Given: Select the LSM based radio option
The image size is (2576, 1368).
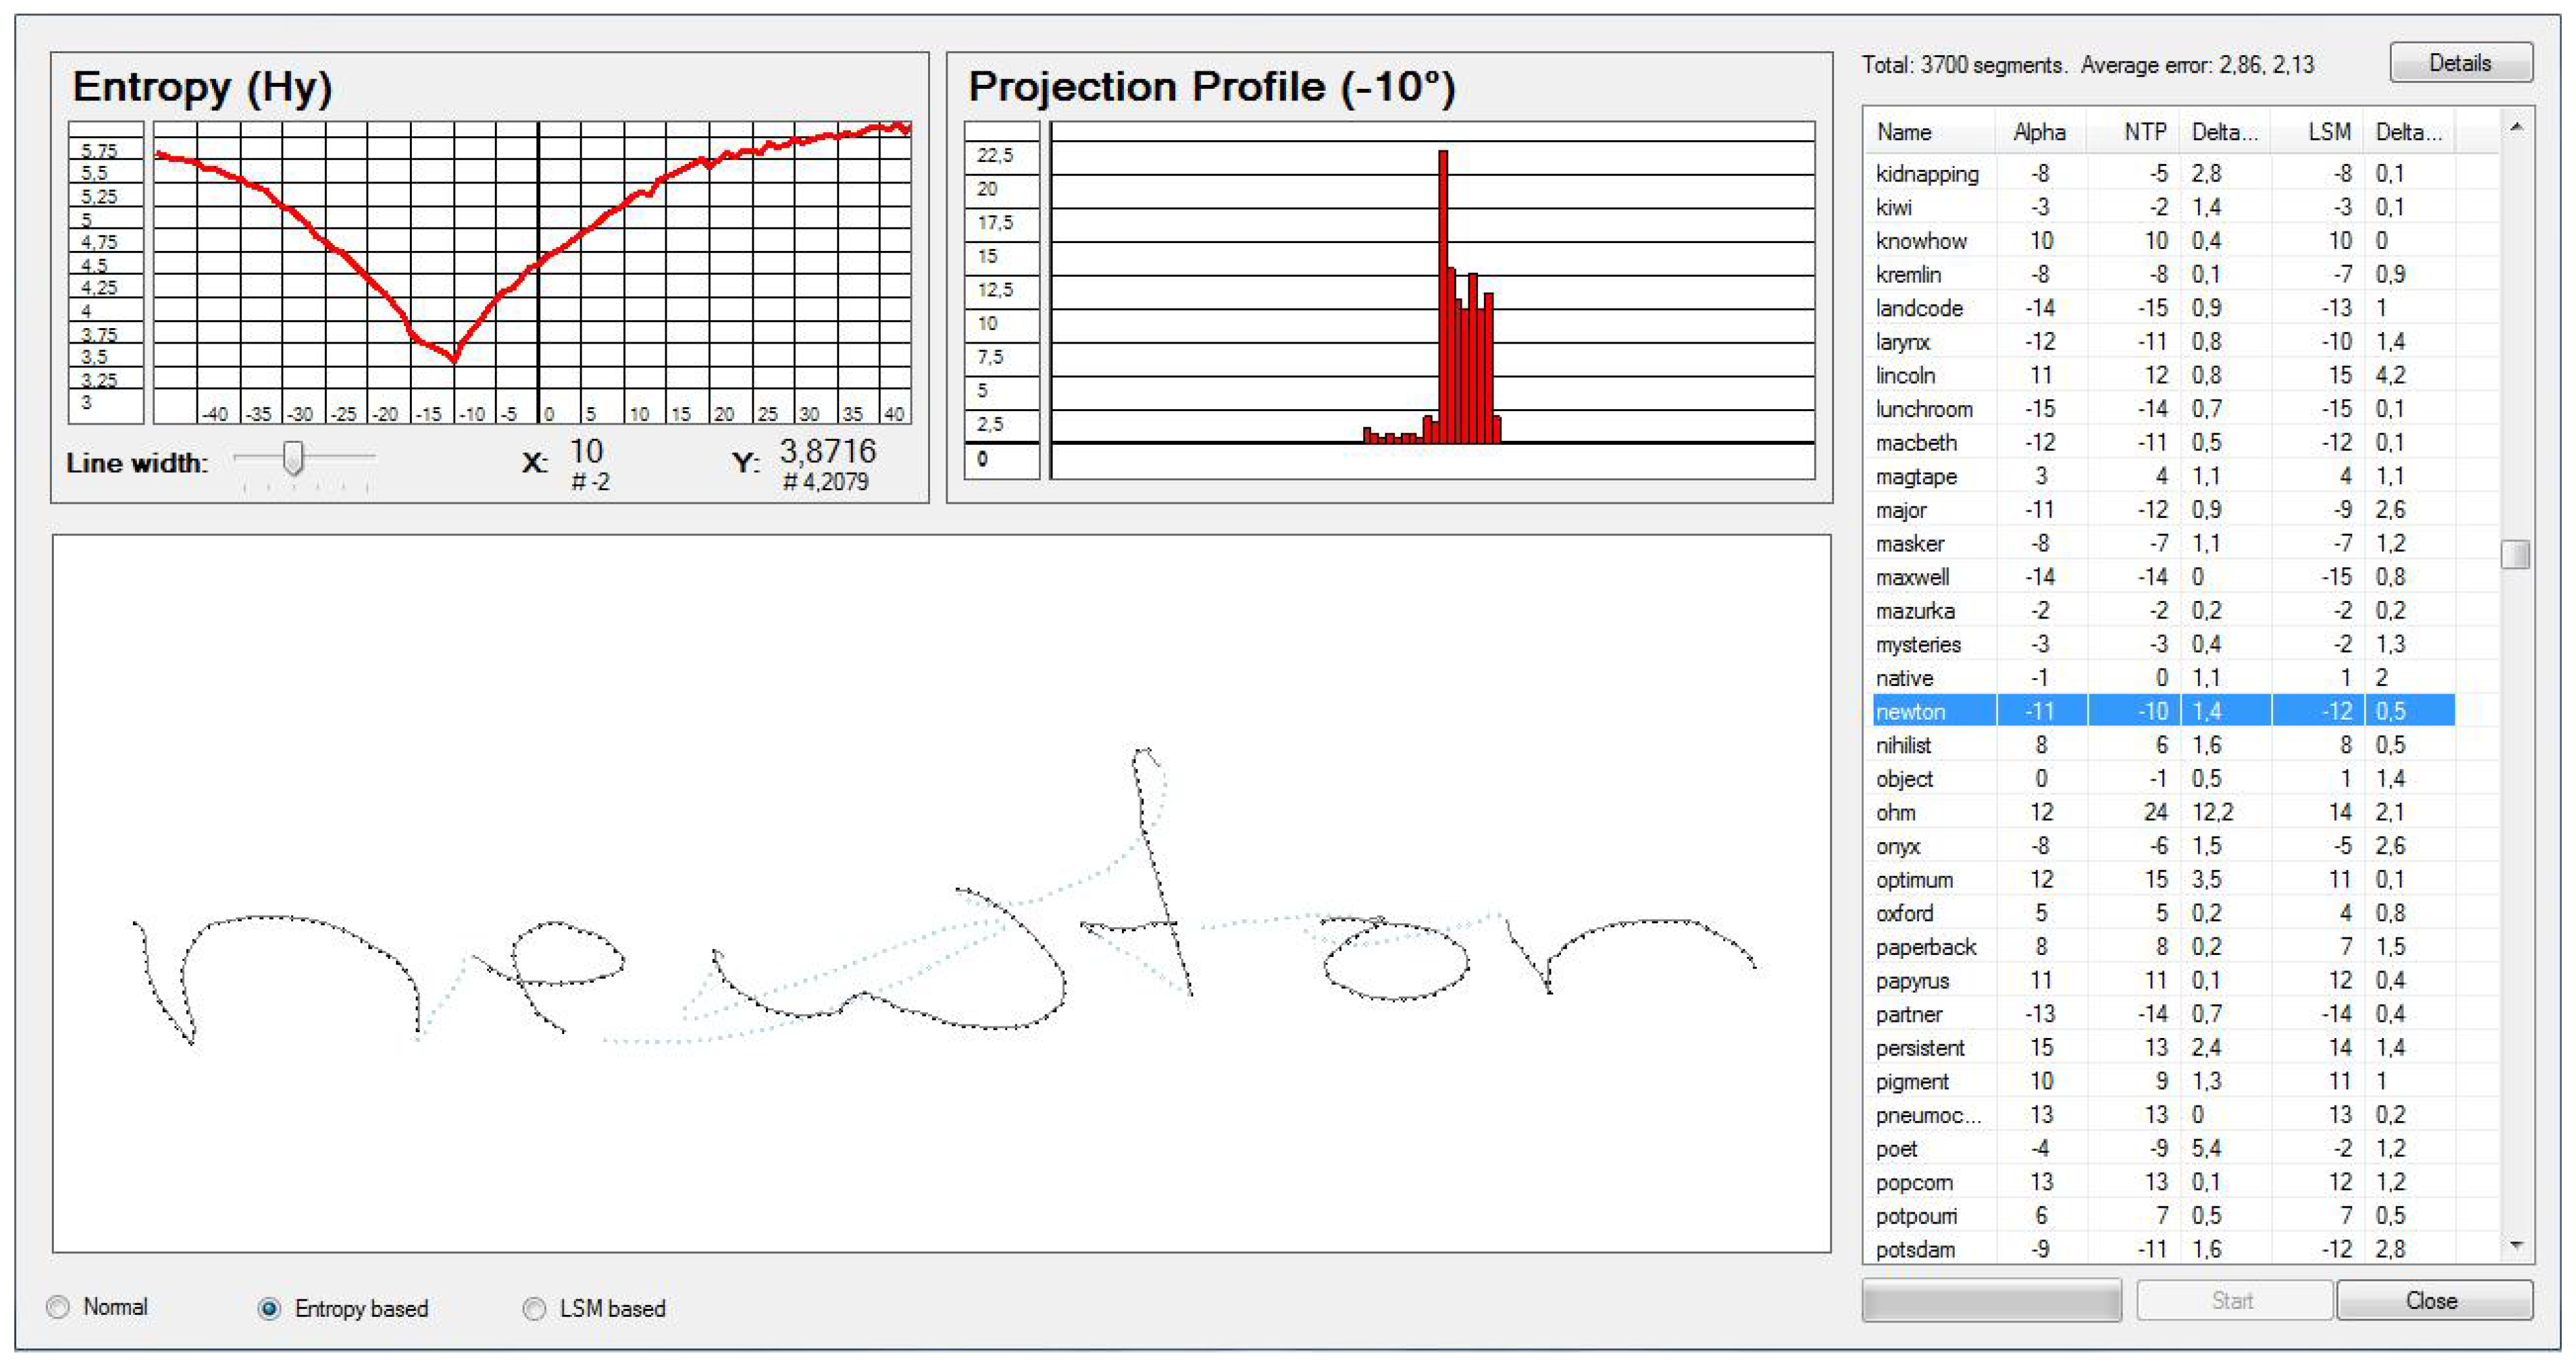Looking at the screenshot, I should point(535,1308).
